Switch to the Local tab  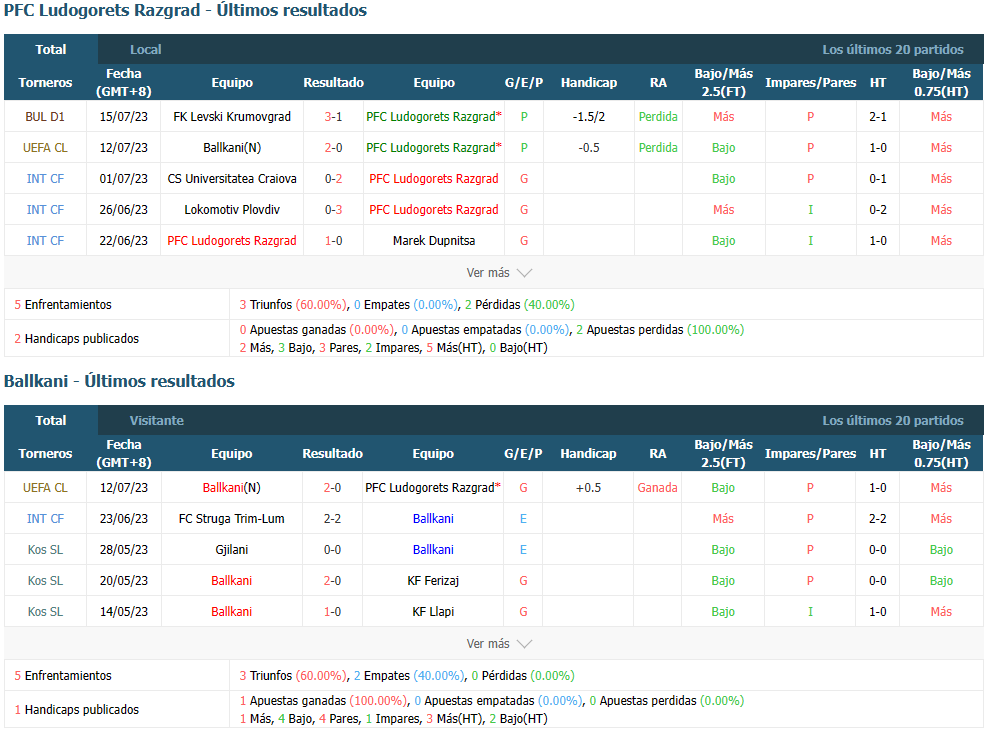coord(146,49)
